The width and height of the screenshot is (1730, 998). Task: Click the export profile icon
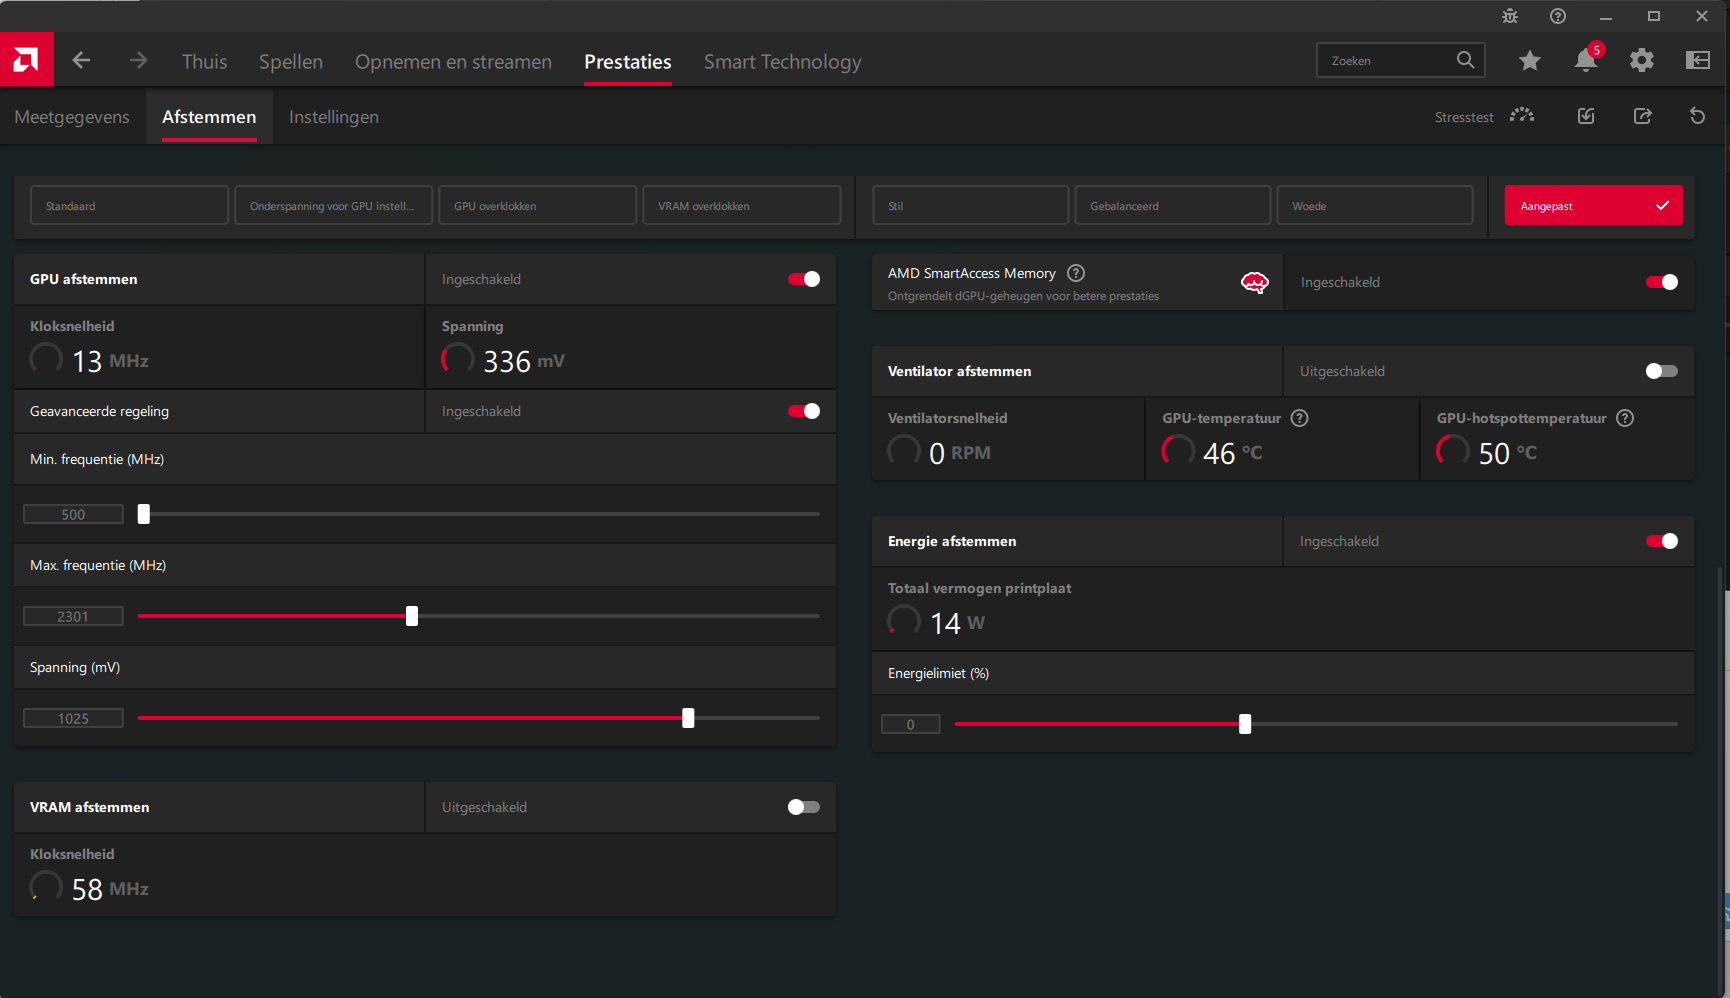coord(1642,116)
